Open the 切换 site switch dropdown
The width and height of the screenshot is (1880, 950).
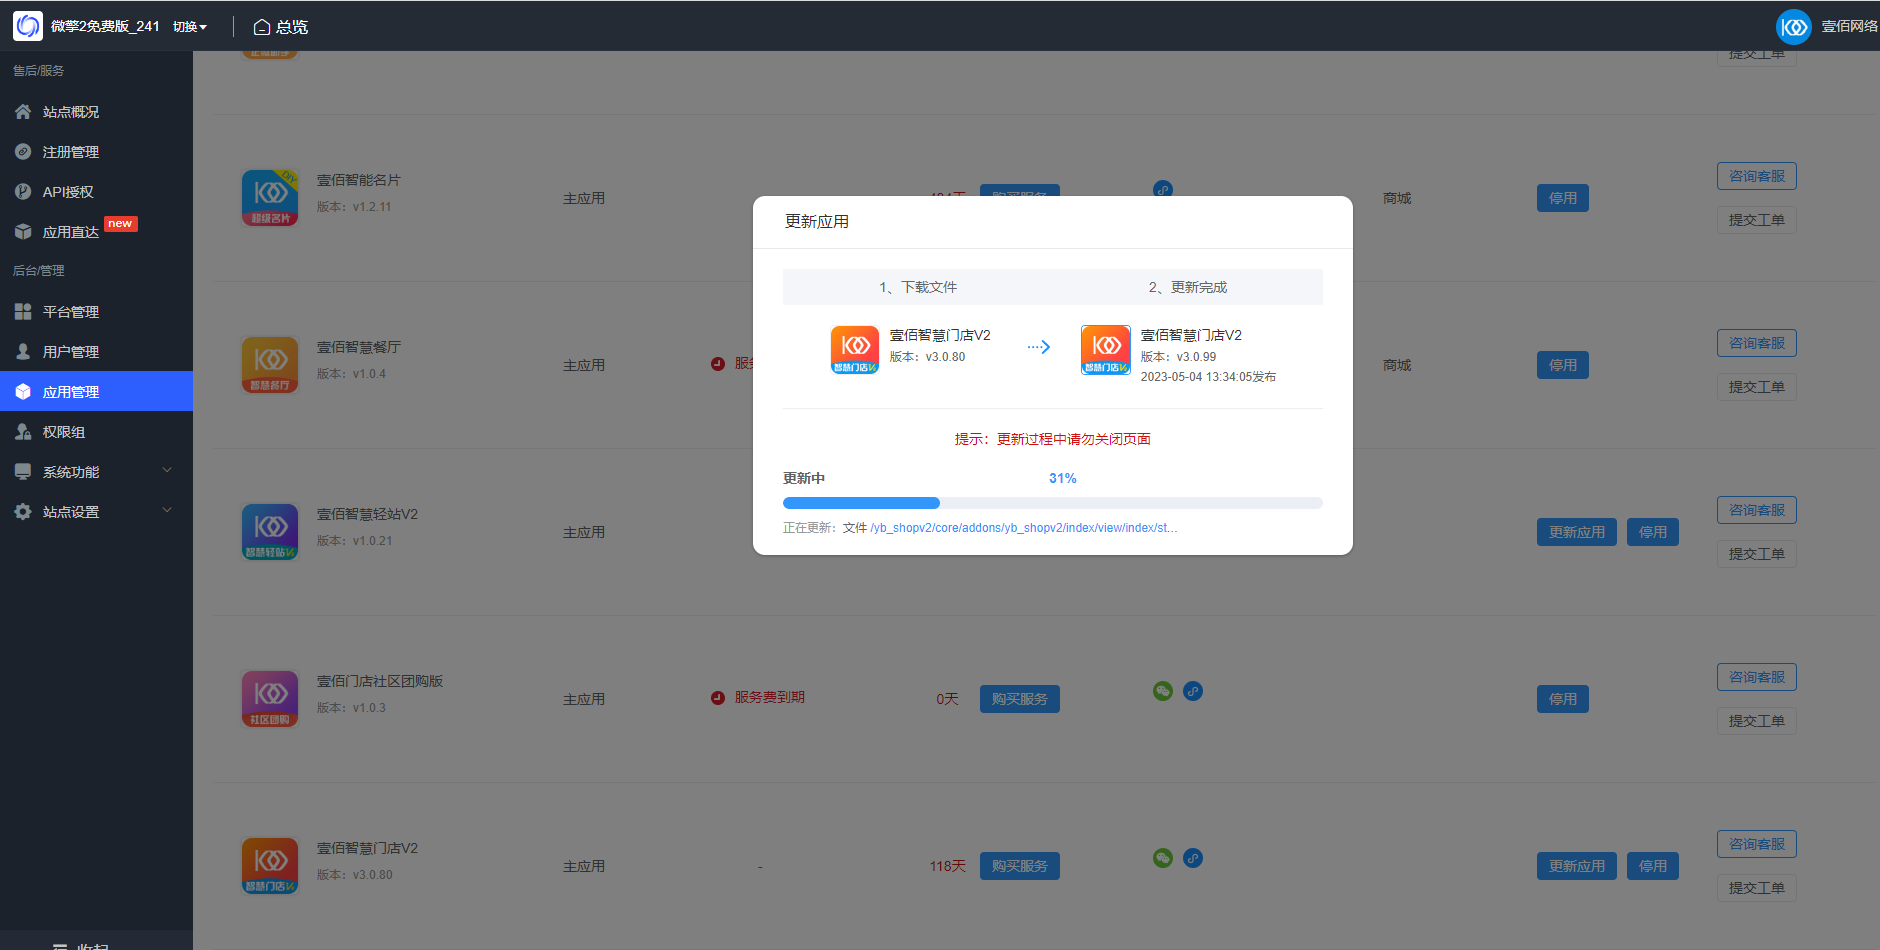pos(190,27)
